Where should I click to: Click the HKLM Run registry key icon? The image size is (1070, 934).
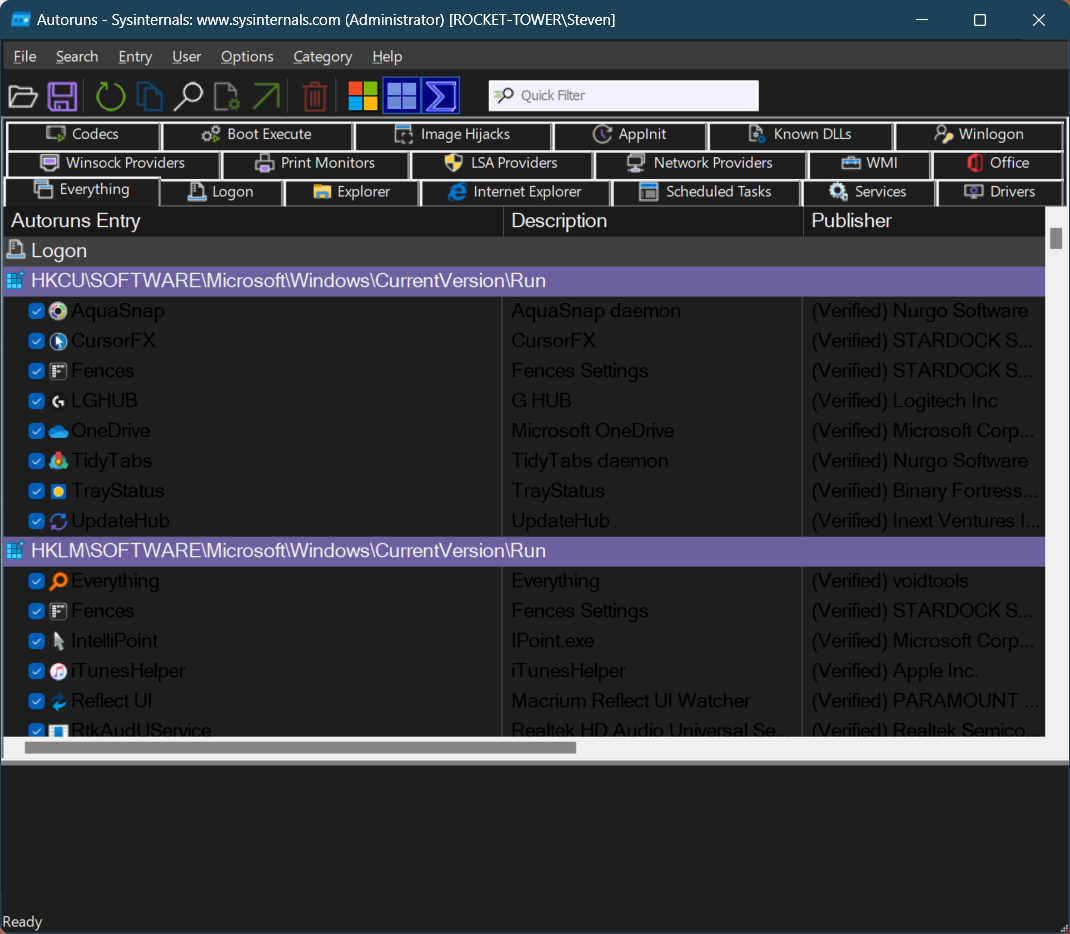click(15, 551)
